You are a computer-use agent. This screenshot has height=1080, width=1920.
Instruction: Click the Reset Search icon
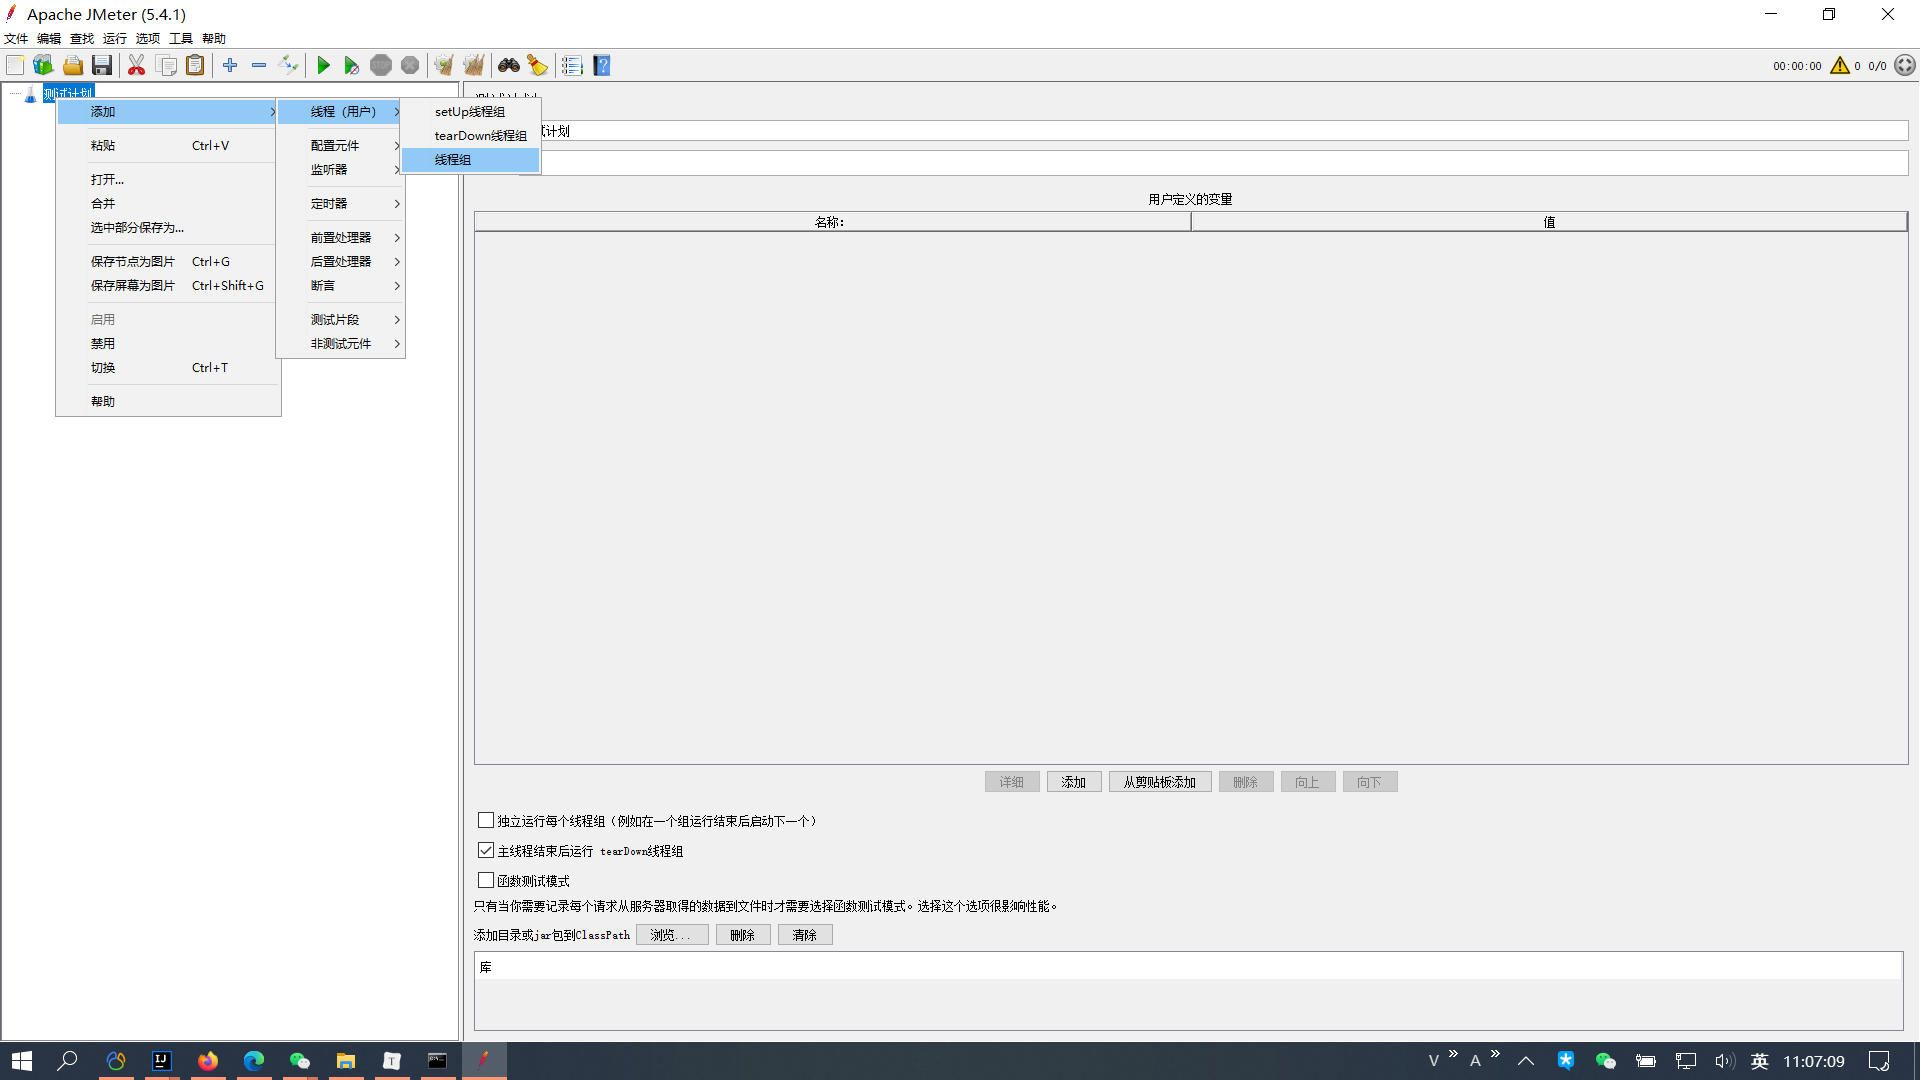[x=538, y=65]
